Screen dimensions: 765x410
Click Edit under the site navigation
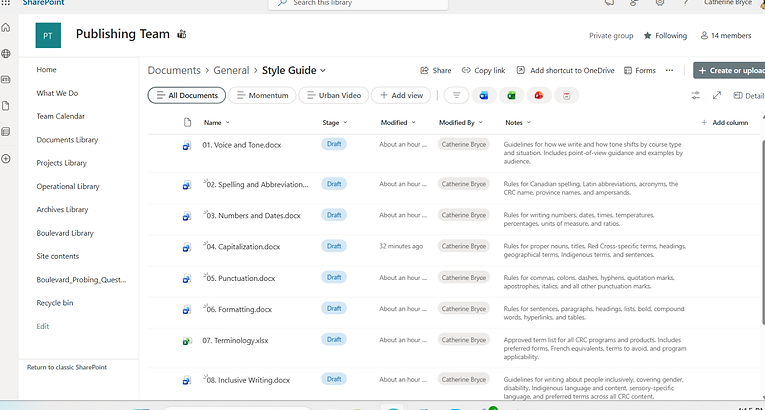(x=42, y=326)
